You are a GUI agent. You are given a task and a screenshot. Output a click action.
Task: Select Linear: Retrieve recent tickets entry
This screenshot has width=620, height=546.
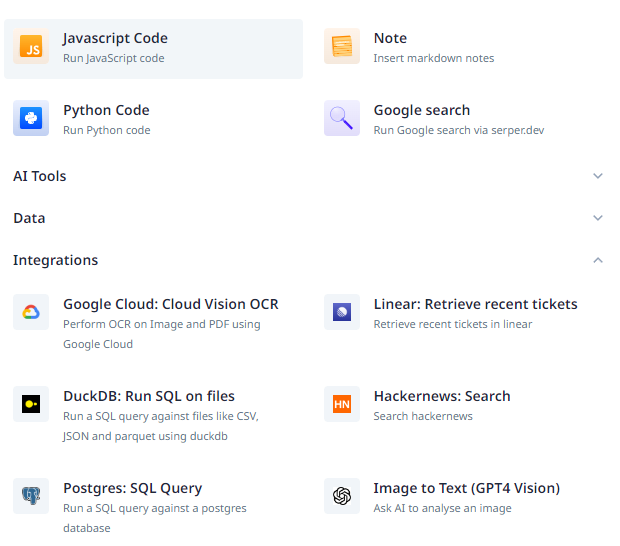click(464, 314)
